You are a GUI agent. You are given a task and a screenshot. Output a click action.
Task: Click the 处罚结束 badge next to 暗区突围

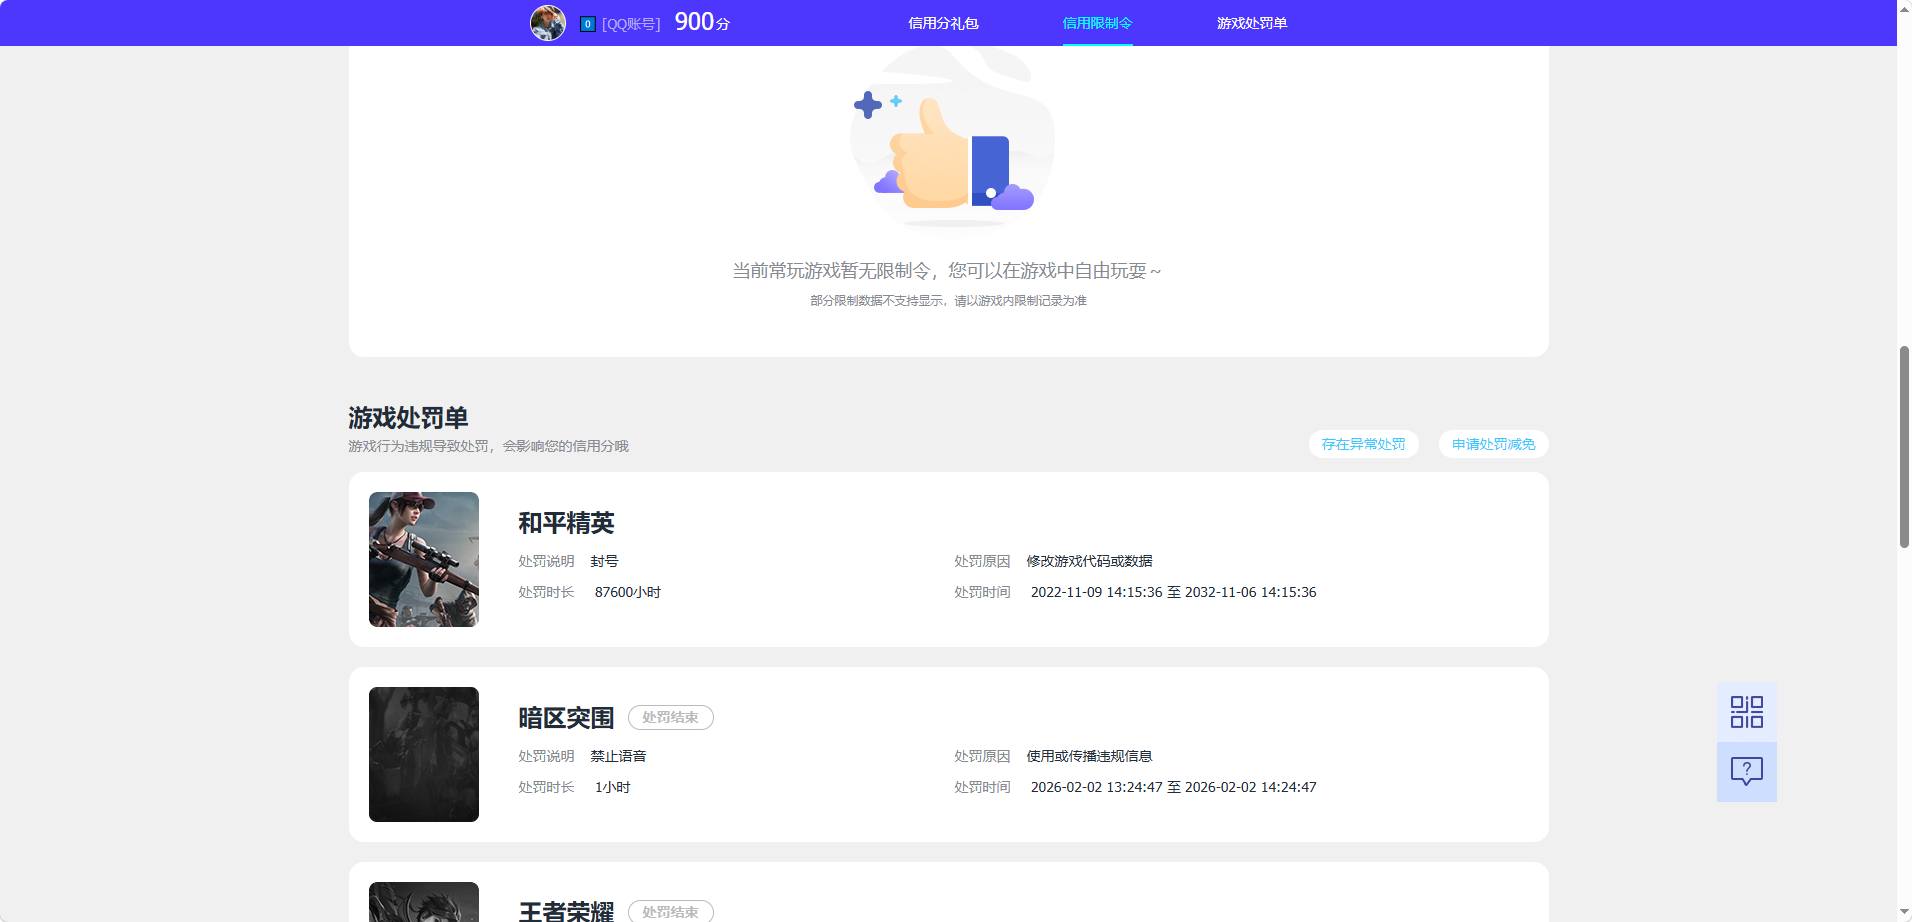click(x=670, y=718)
